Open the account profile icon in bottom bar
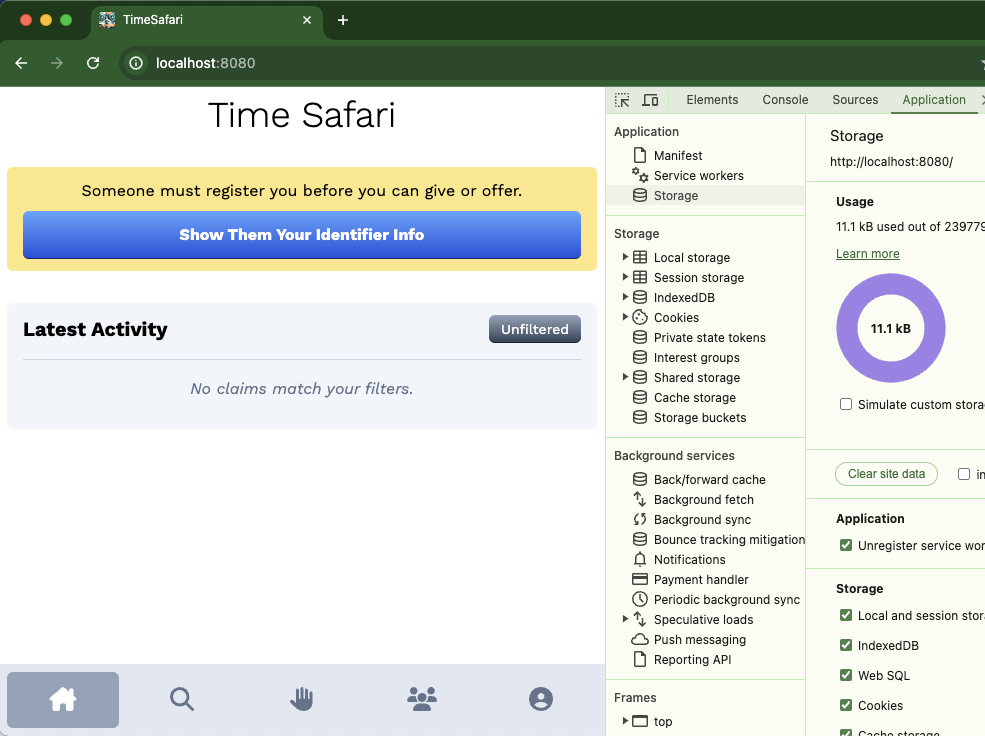Image resolution: width=985 pixels, height=736 pixels. [x=541, y=699]
